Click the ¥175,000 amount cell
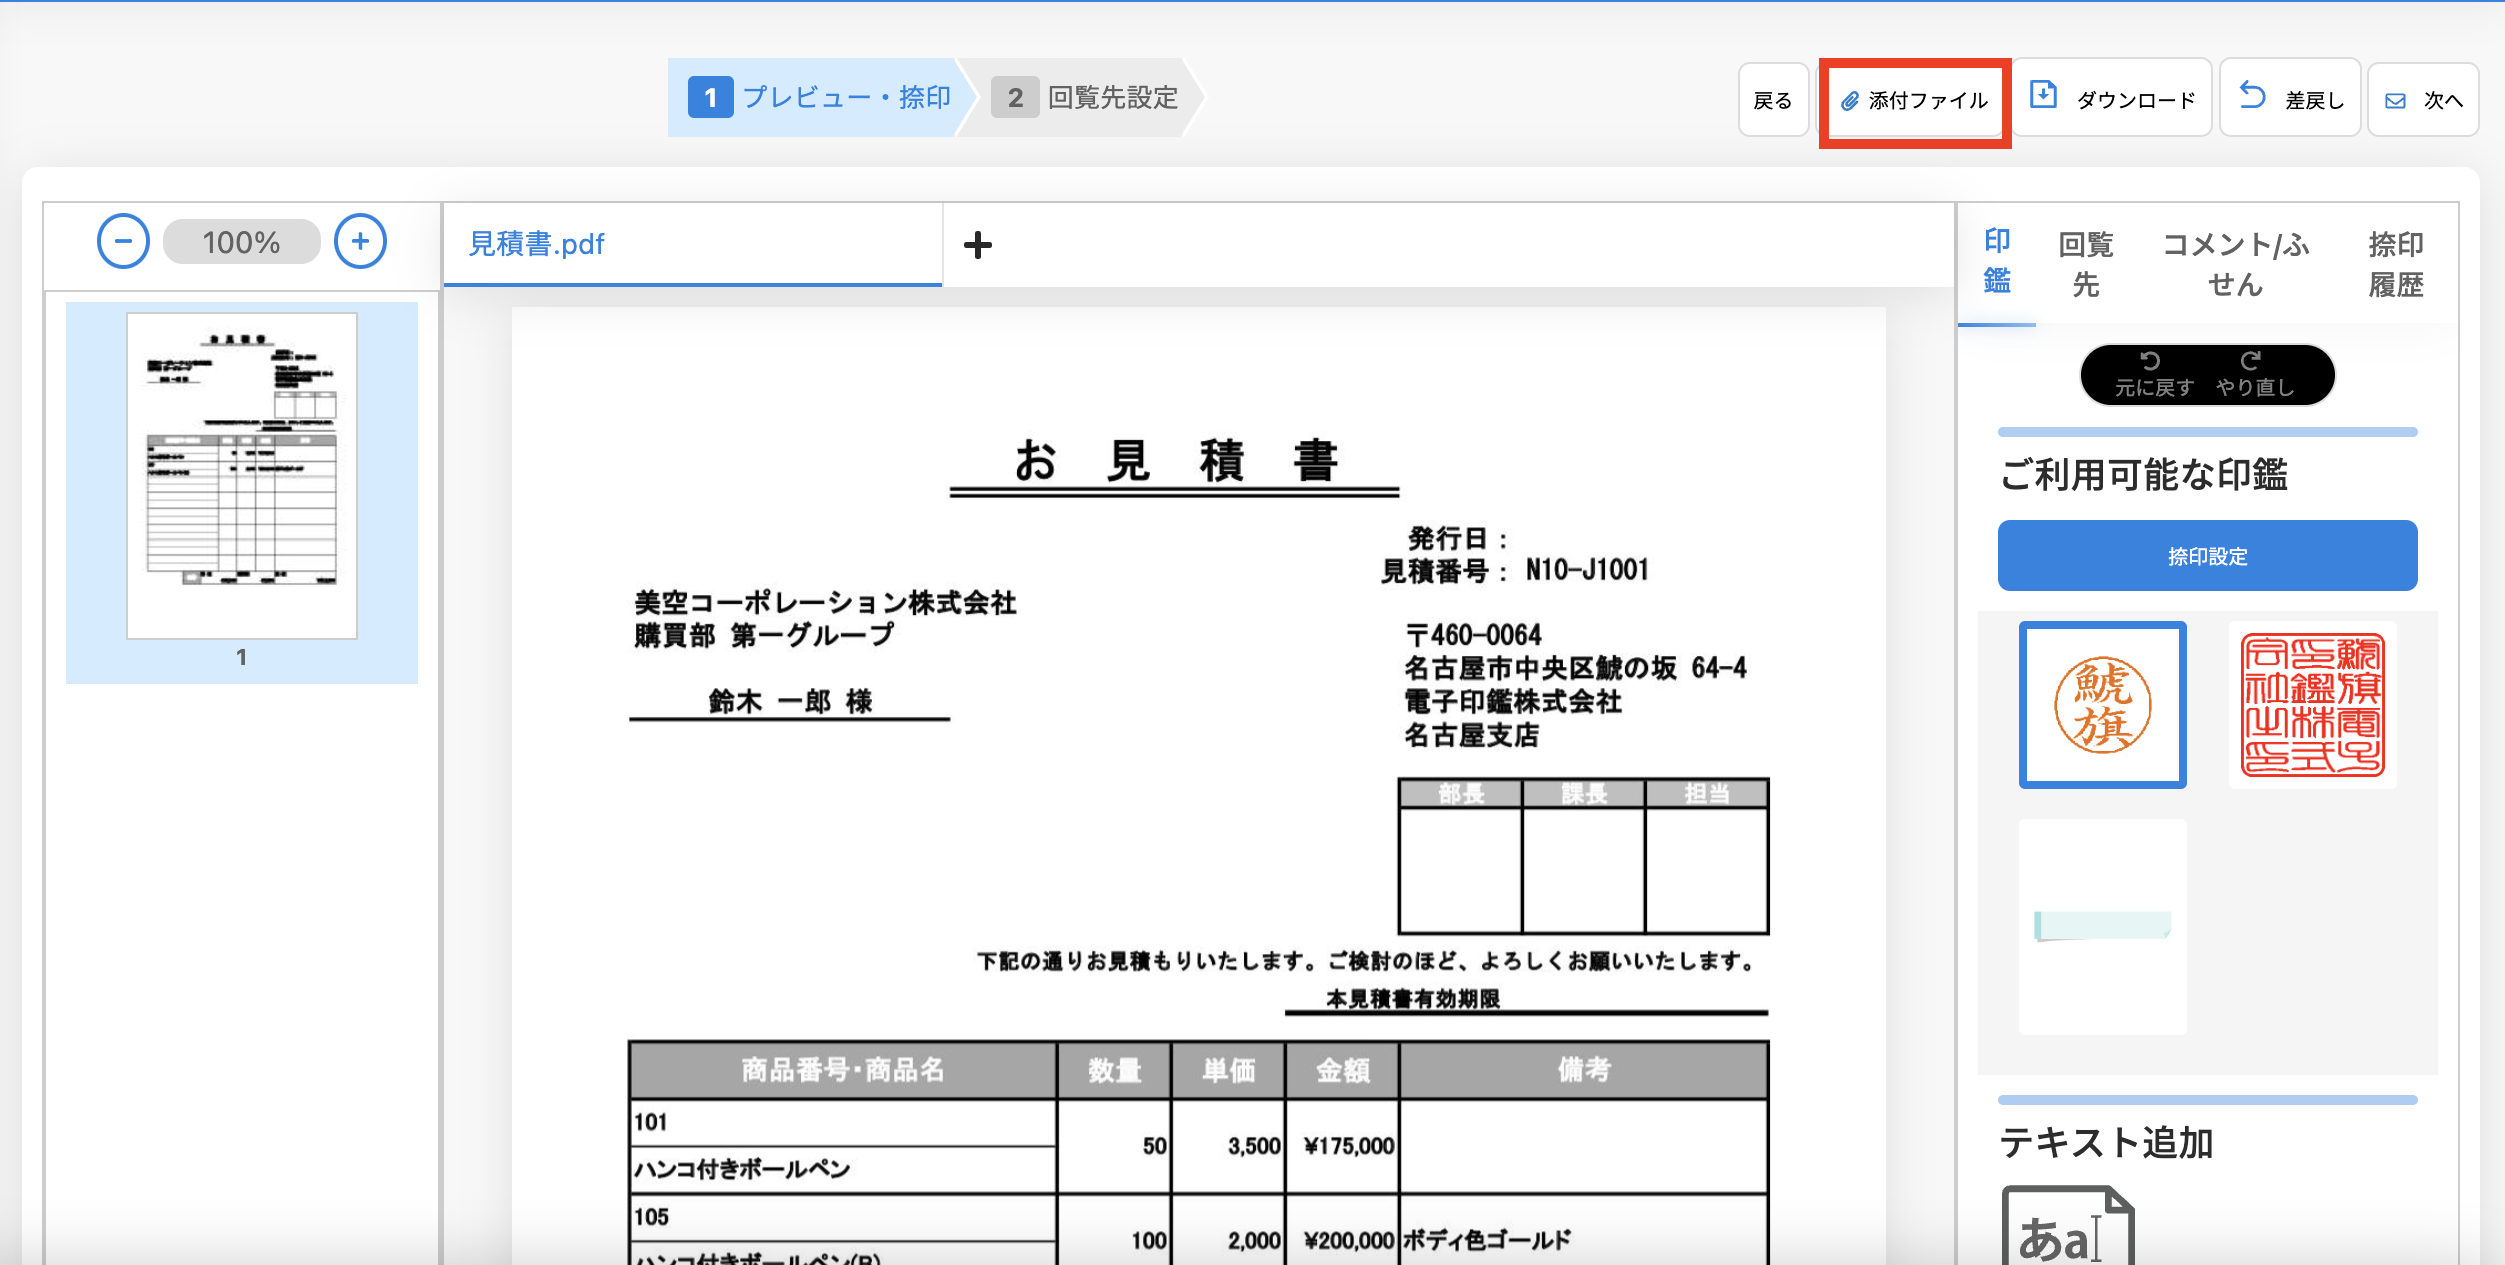Screen dimensions: 2505x1265 pyautogui.click(x=1343, y=1146)
